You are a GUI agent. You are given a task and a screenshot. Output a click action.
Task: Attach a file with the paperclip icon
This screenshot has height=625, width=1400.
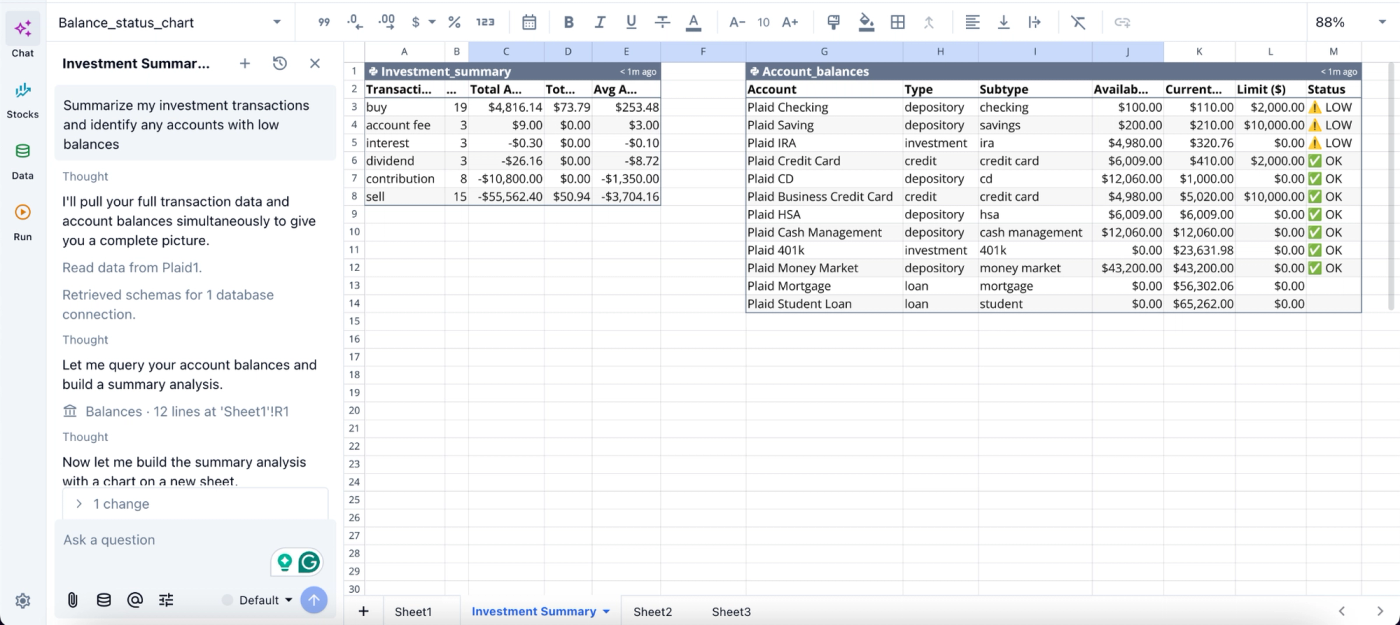73,600
